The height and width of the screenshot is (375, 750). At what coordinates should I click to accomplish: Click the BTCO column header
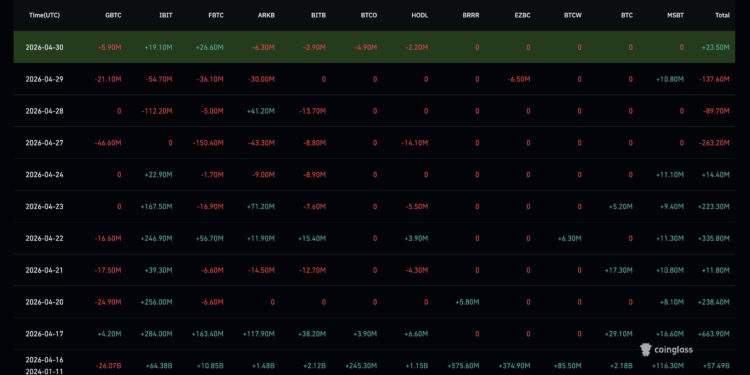[x=369, y=15]
